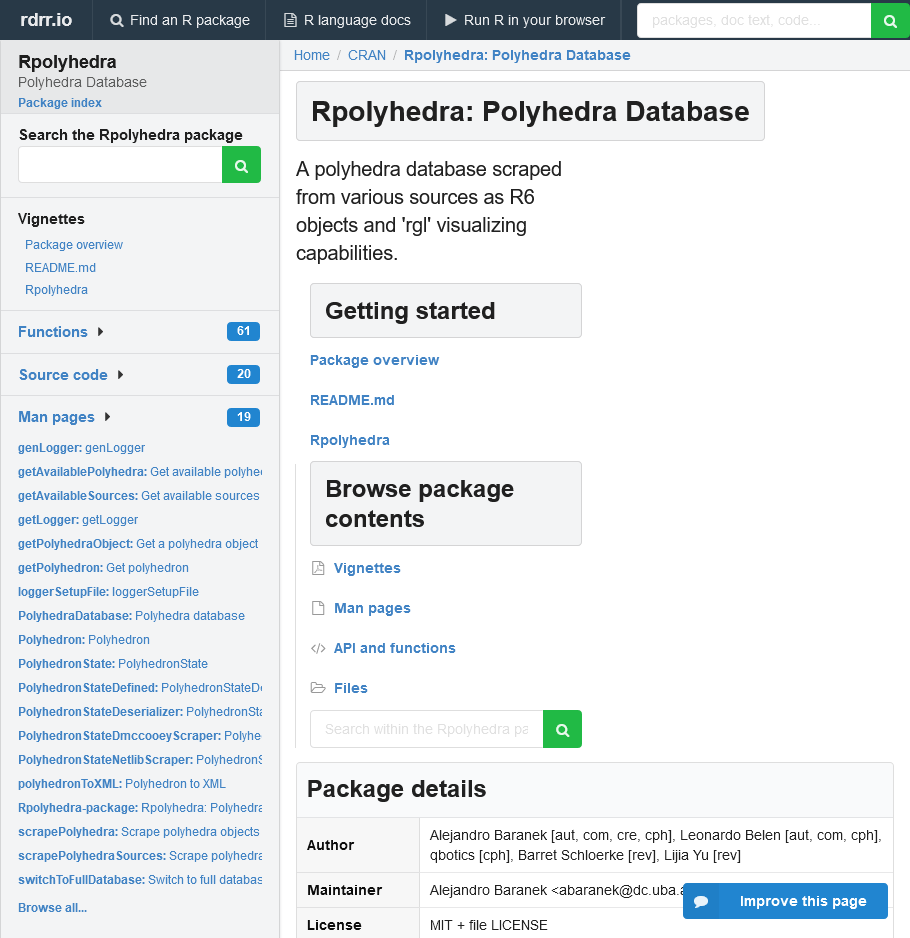Click the document icon beside R language docs
Screen dimensions: 910x938
coord(290,20)
